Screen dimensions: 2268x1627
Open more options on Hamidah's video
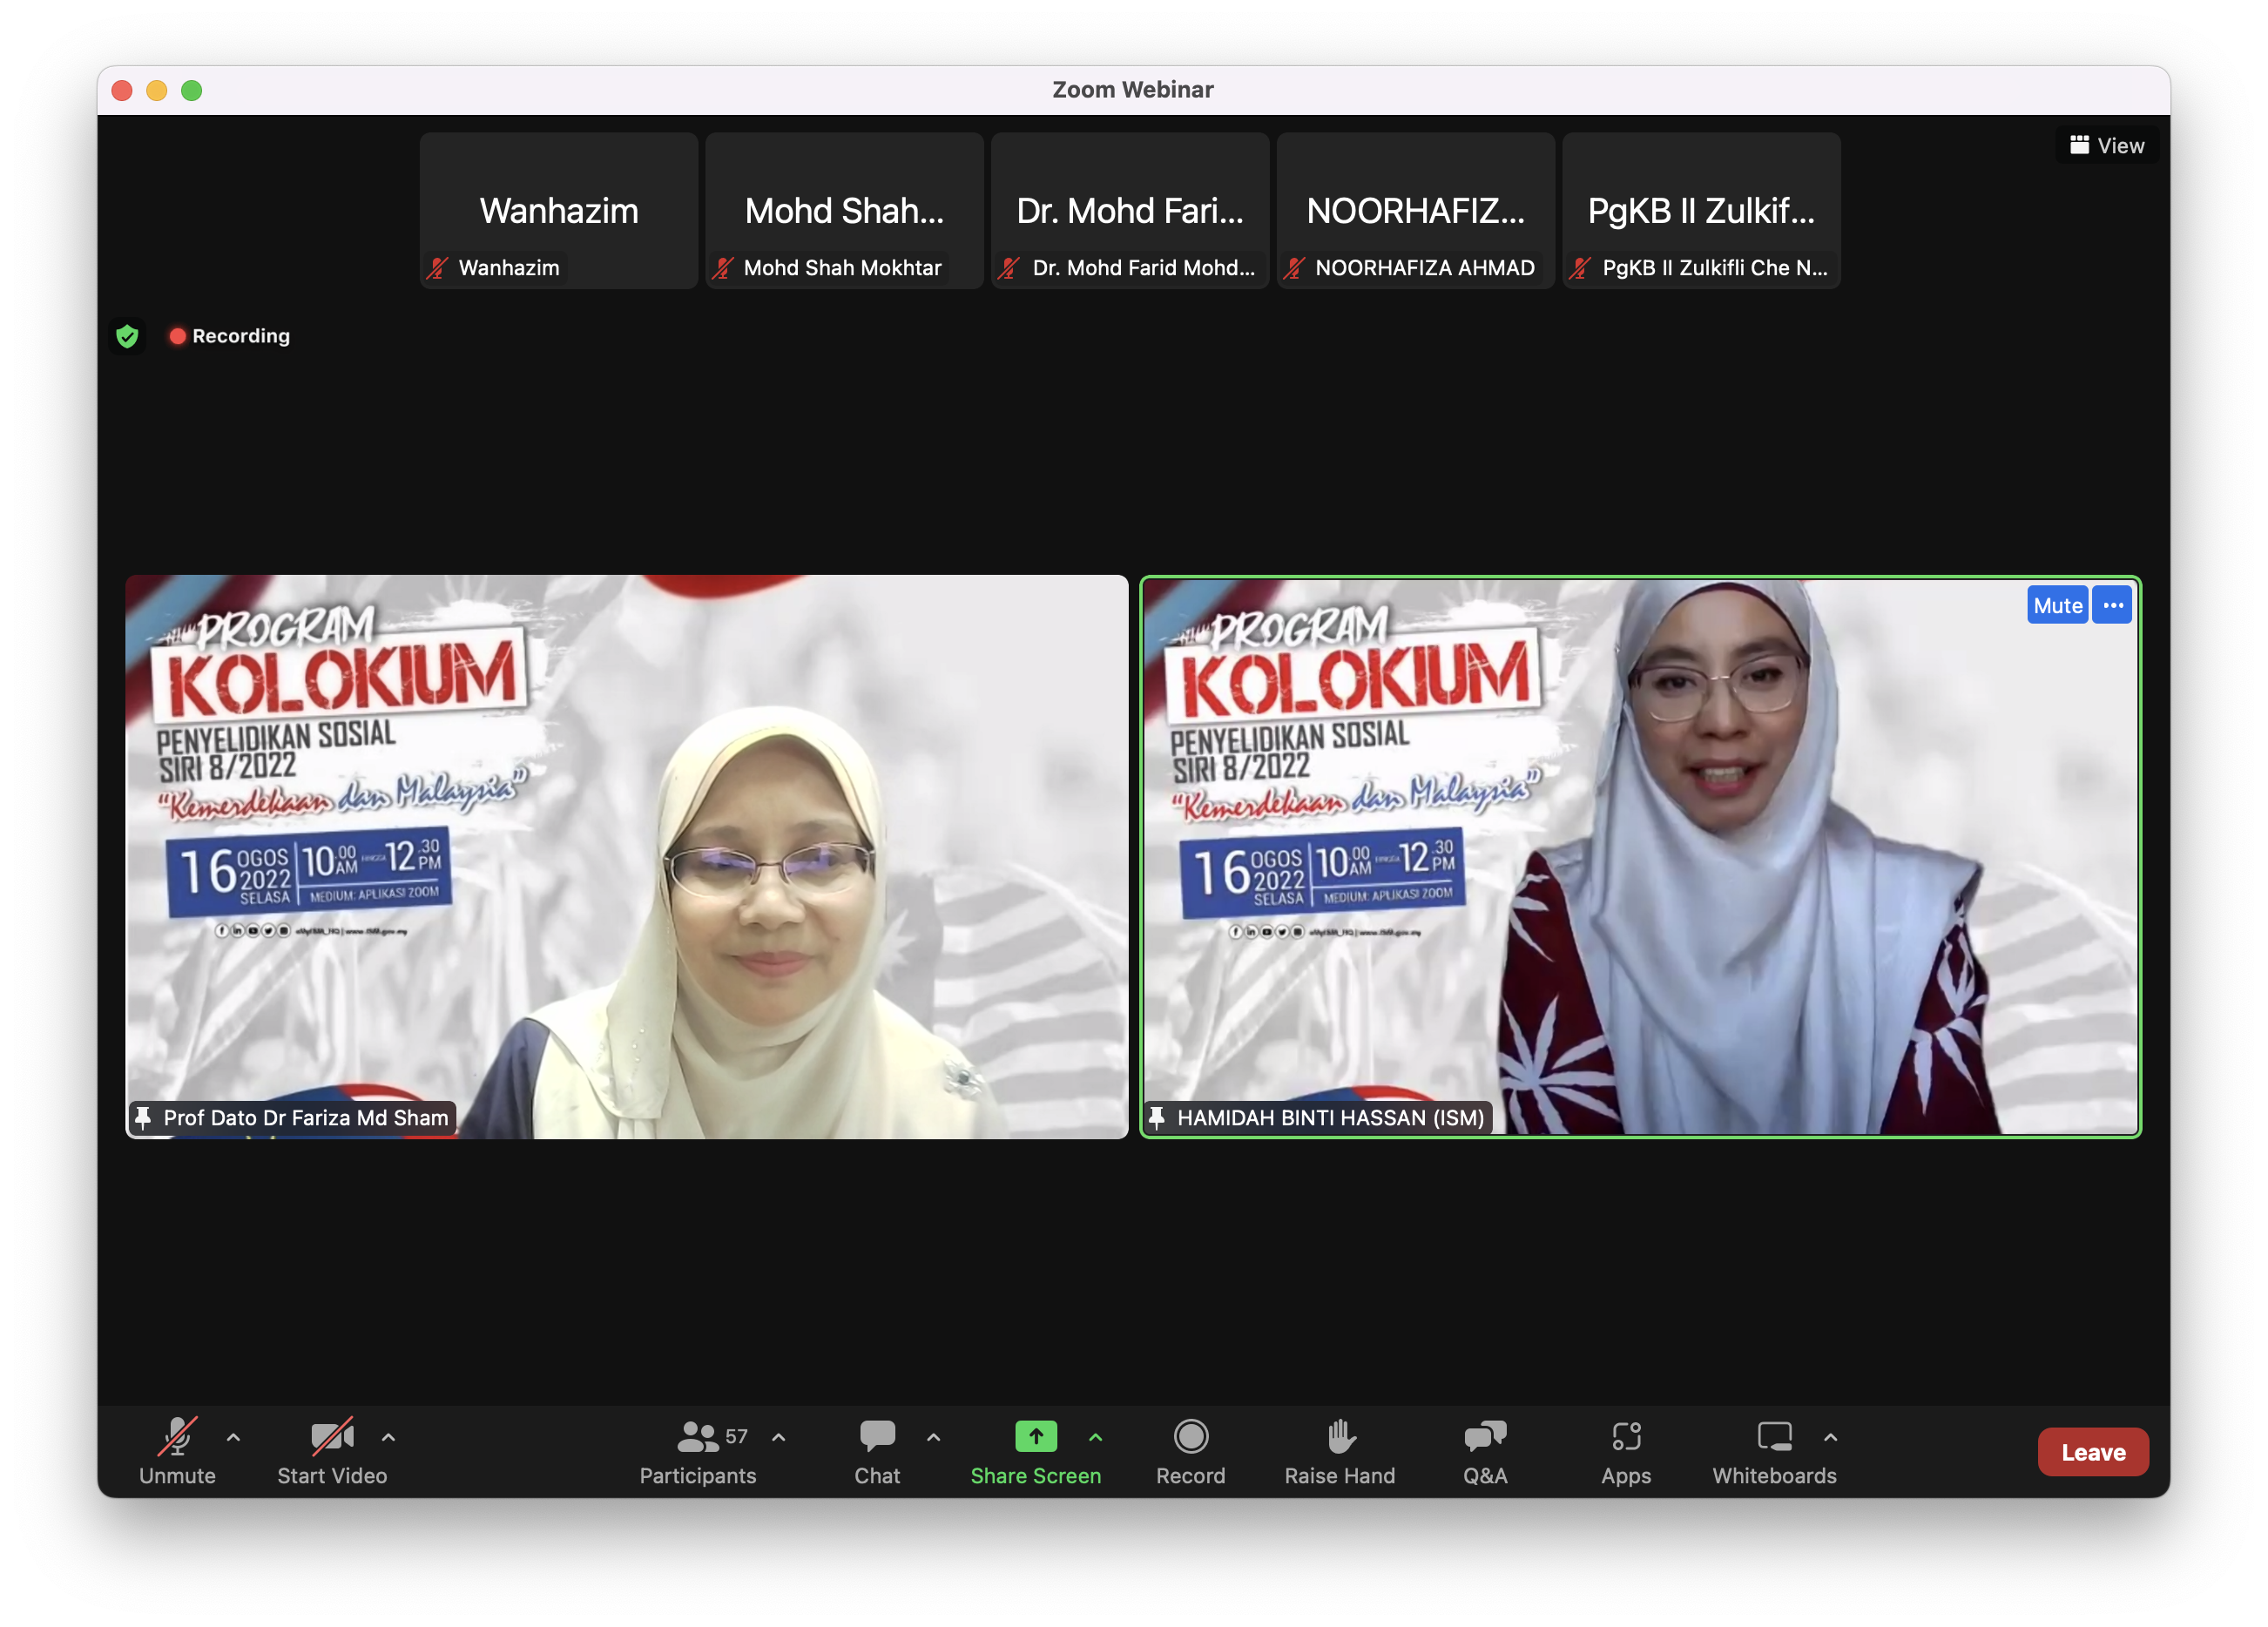(x=2112, y=605)
